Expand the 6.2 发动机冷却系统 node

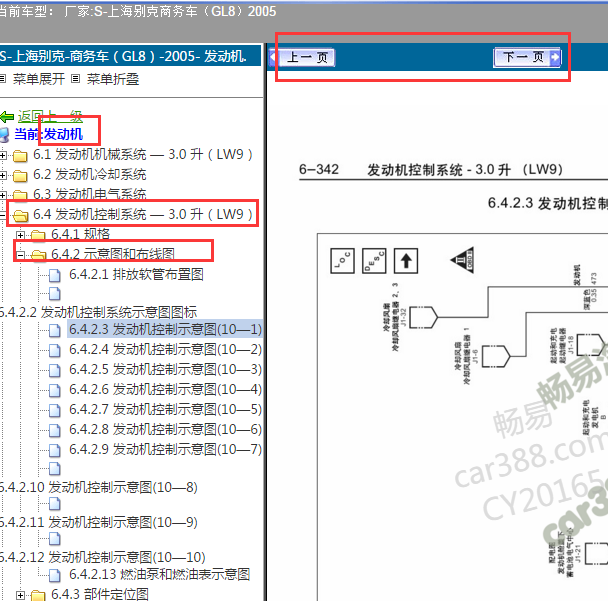coord(3,175)
